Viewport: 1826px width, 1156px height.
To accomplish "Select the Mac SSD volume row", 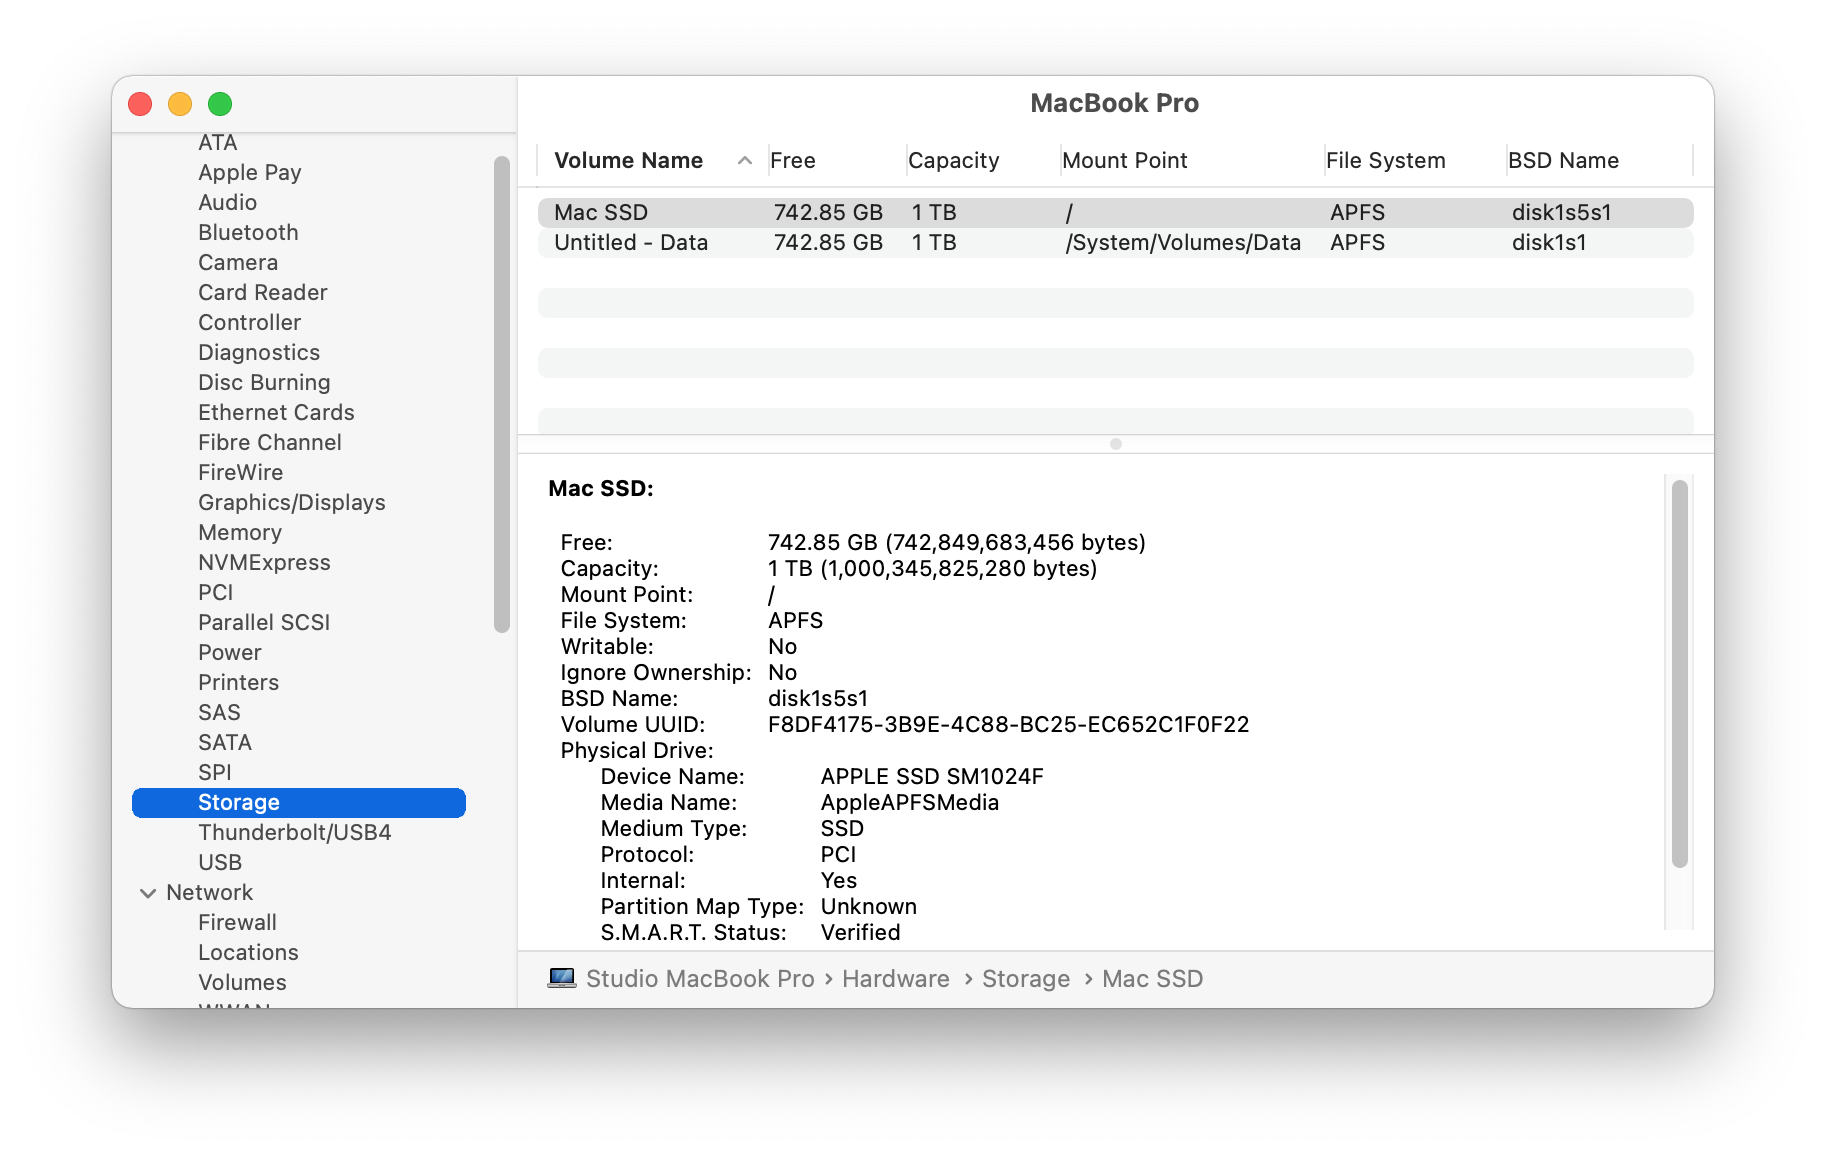I will 1116,212.
